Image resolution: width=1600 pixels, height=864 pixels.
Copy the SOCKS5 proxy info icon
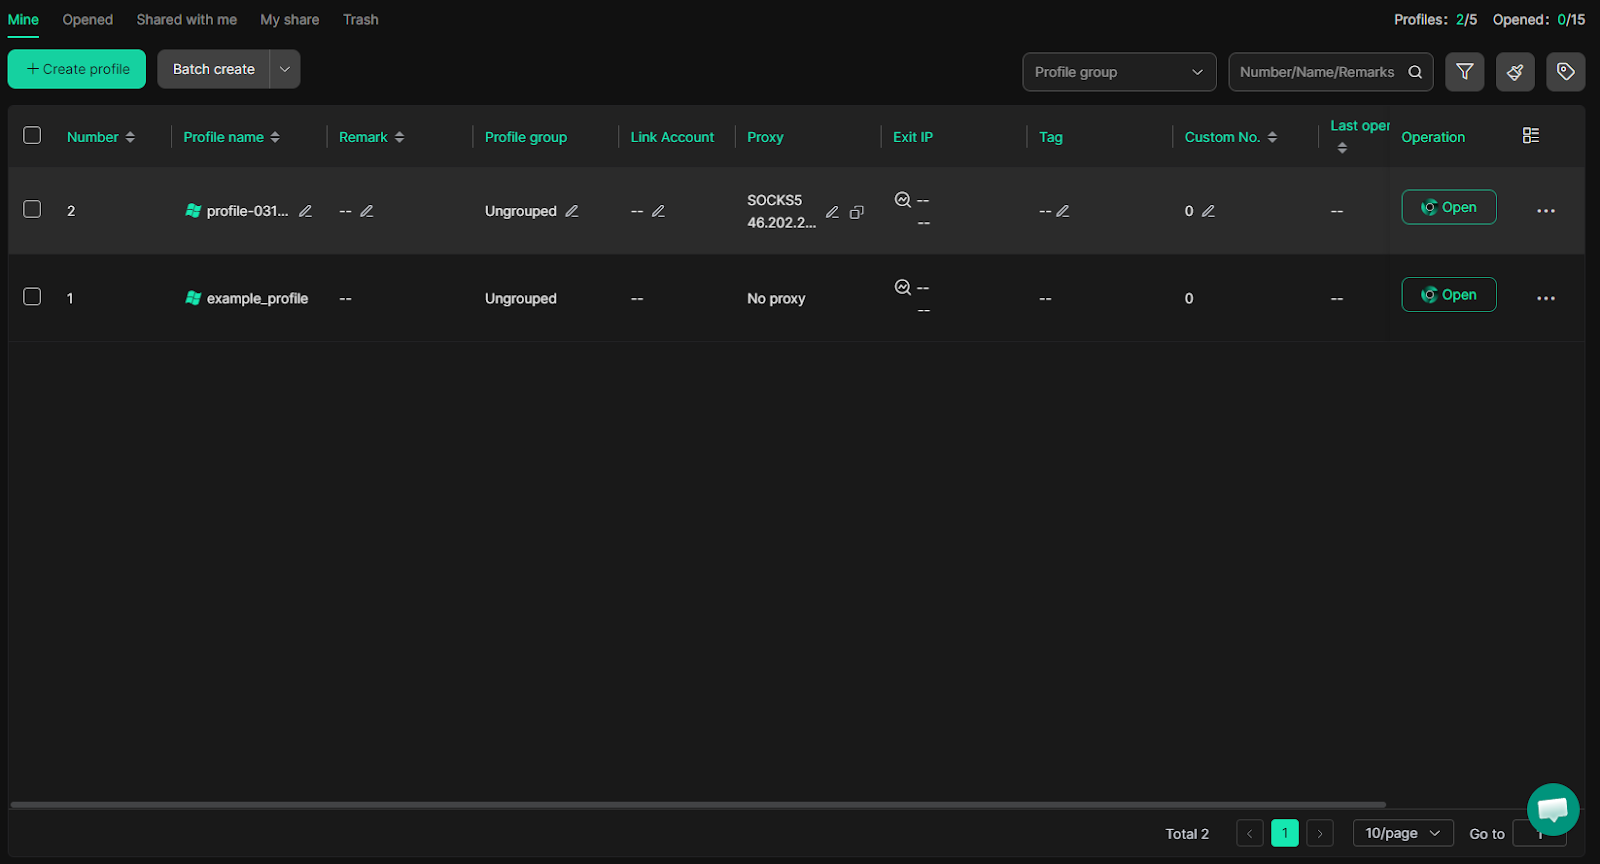coord(857,212)
